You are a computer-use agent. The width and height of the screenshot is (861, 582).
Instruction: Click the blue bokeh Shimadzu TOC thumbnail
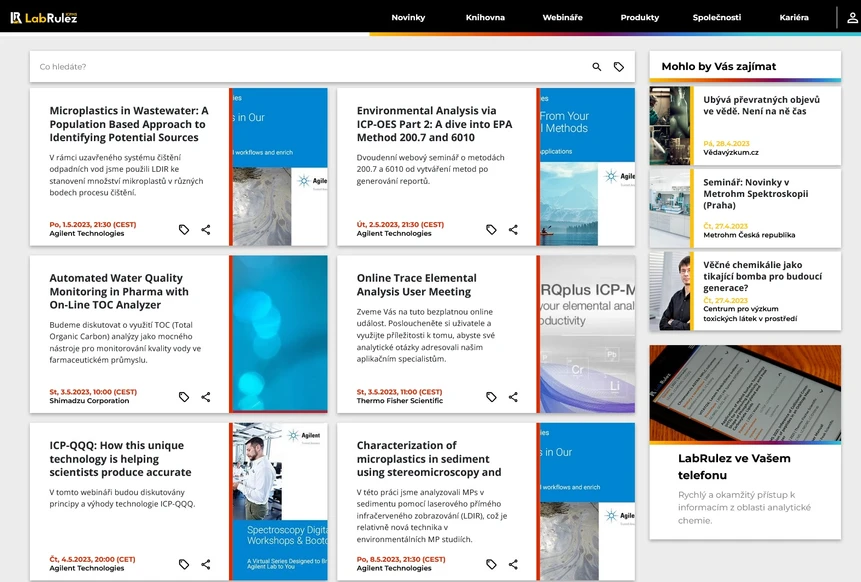278,334
